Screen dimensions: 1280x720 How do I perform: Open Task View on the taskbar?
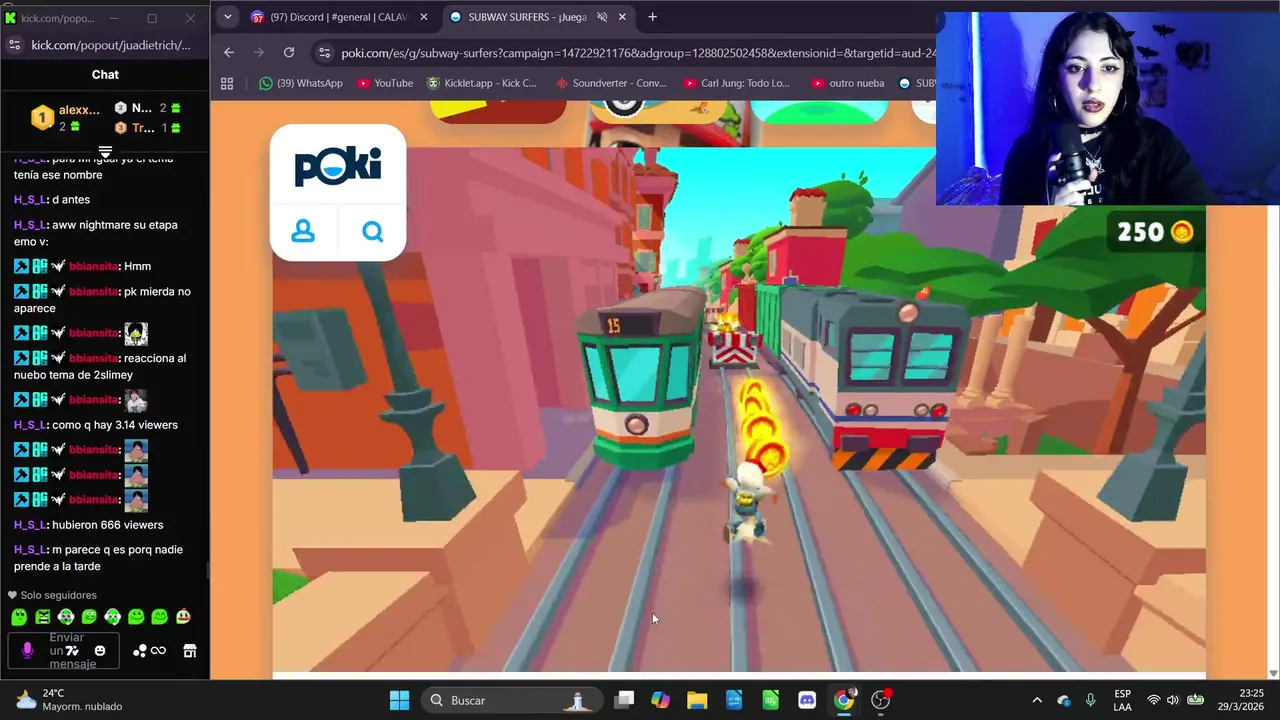624,700
